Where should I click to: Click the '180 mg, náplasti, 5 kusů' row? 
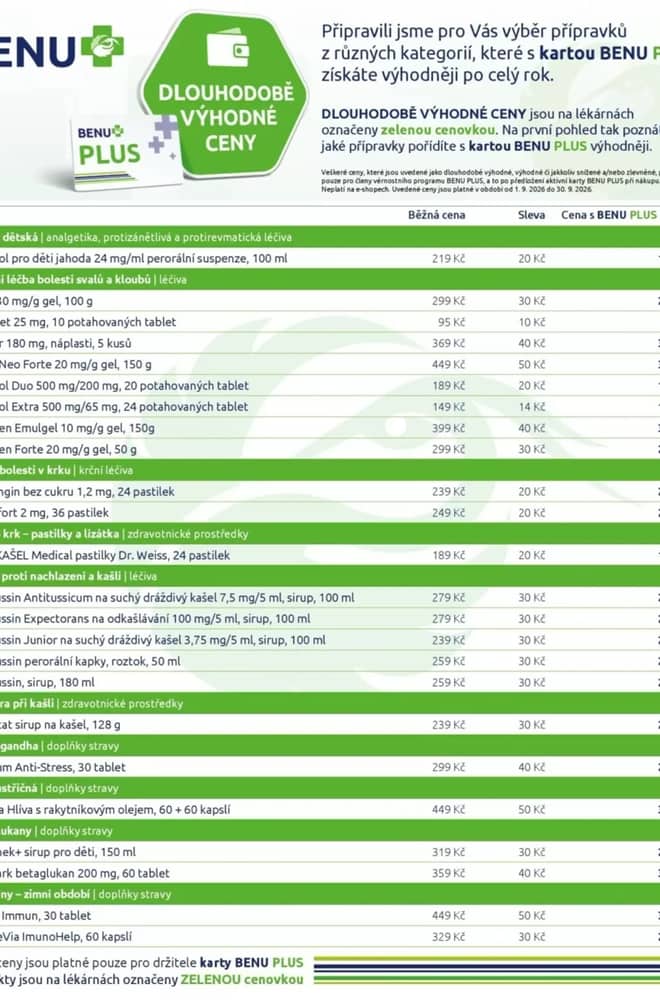coord(330,343)
